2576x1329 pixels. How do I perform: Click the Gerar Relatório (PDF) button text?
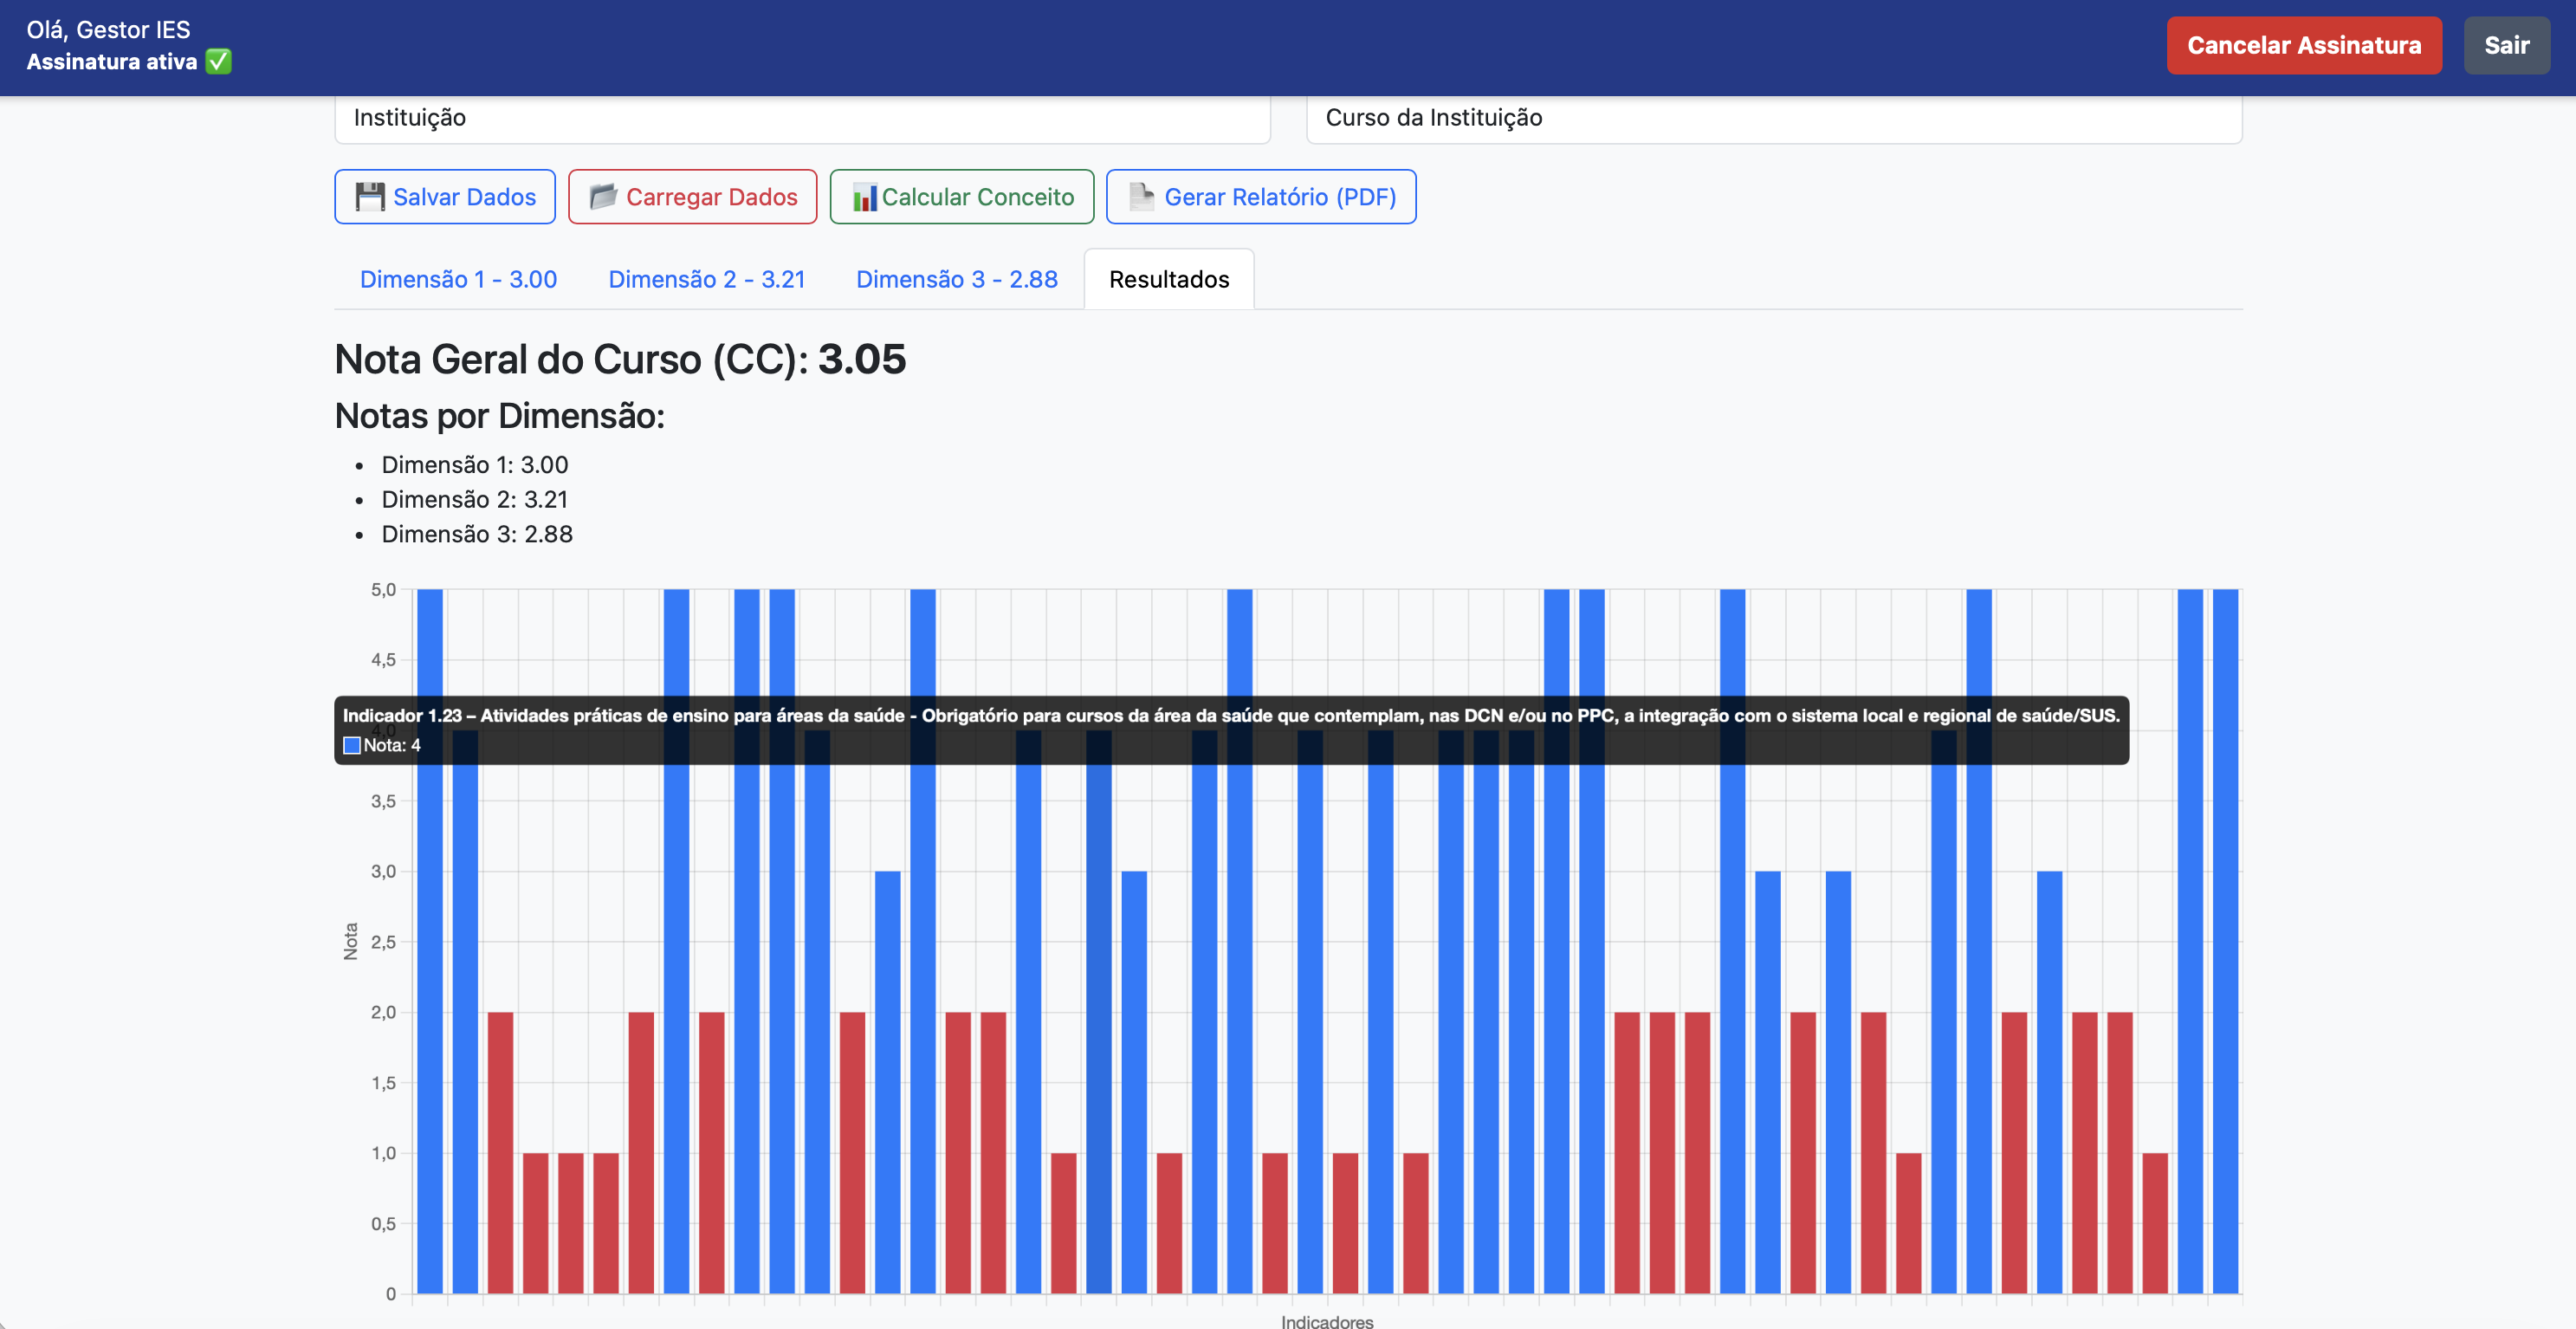pos(1280,197)
